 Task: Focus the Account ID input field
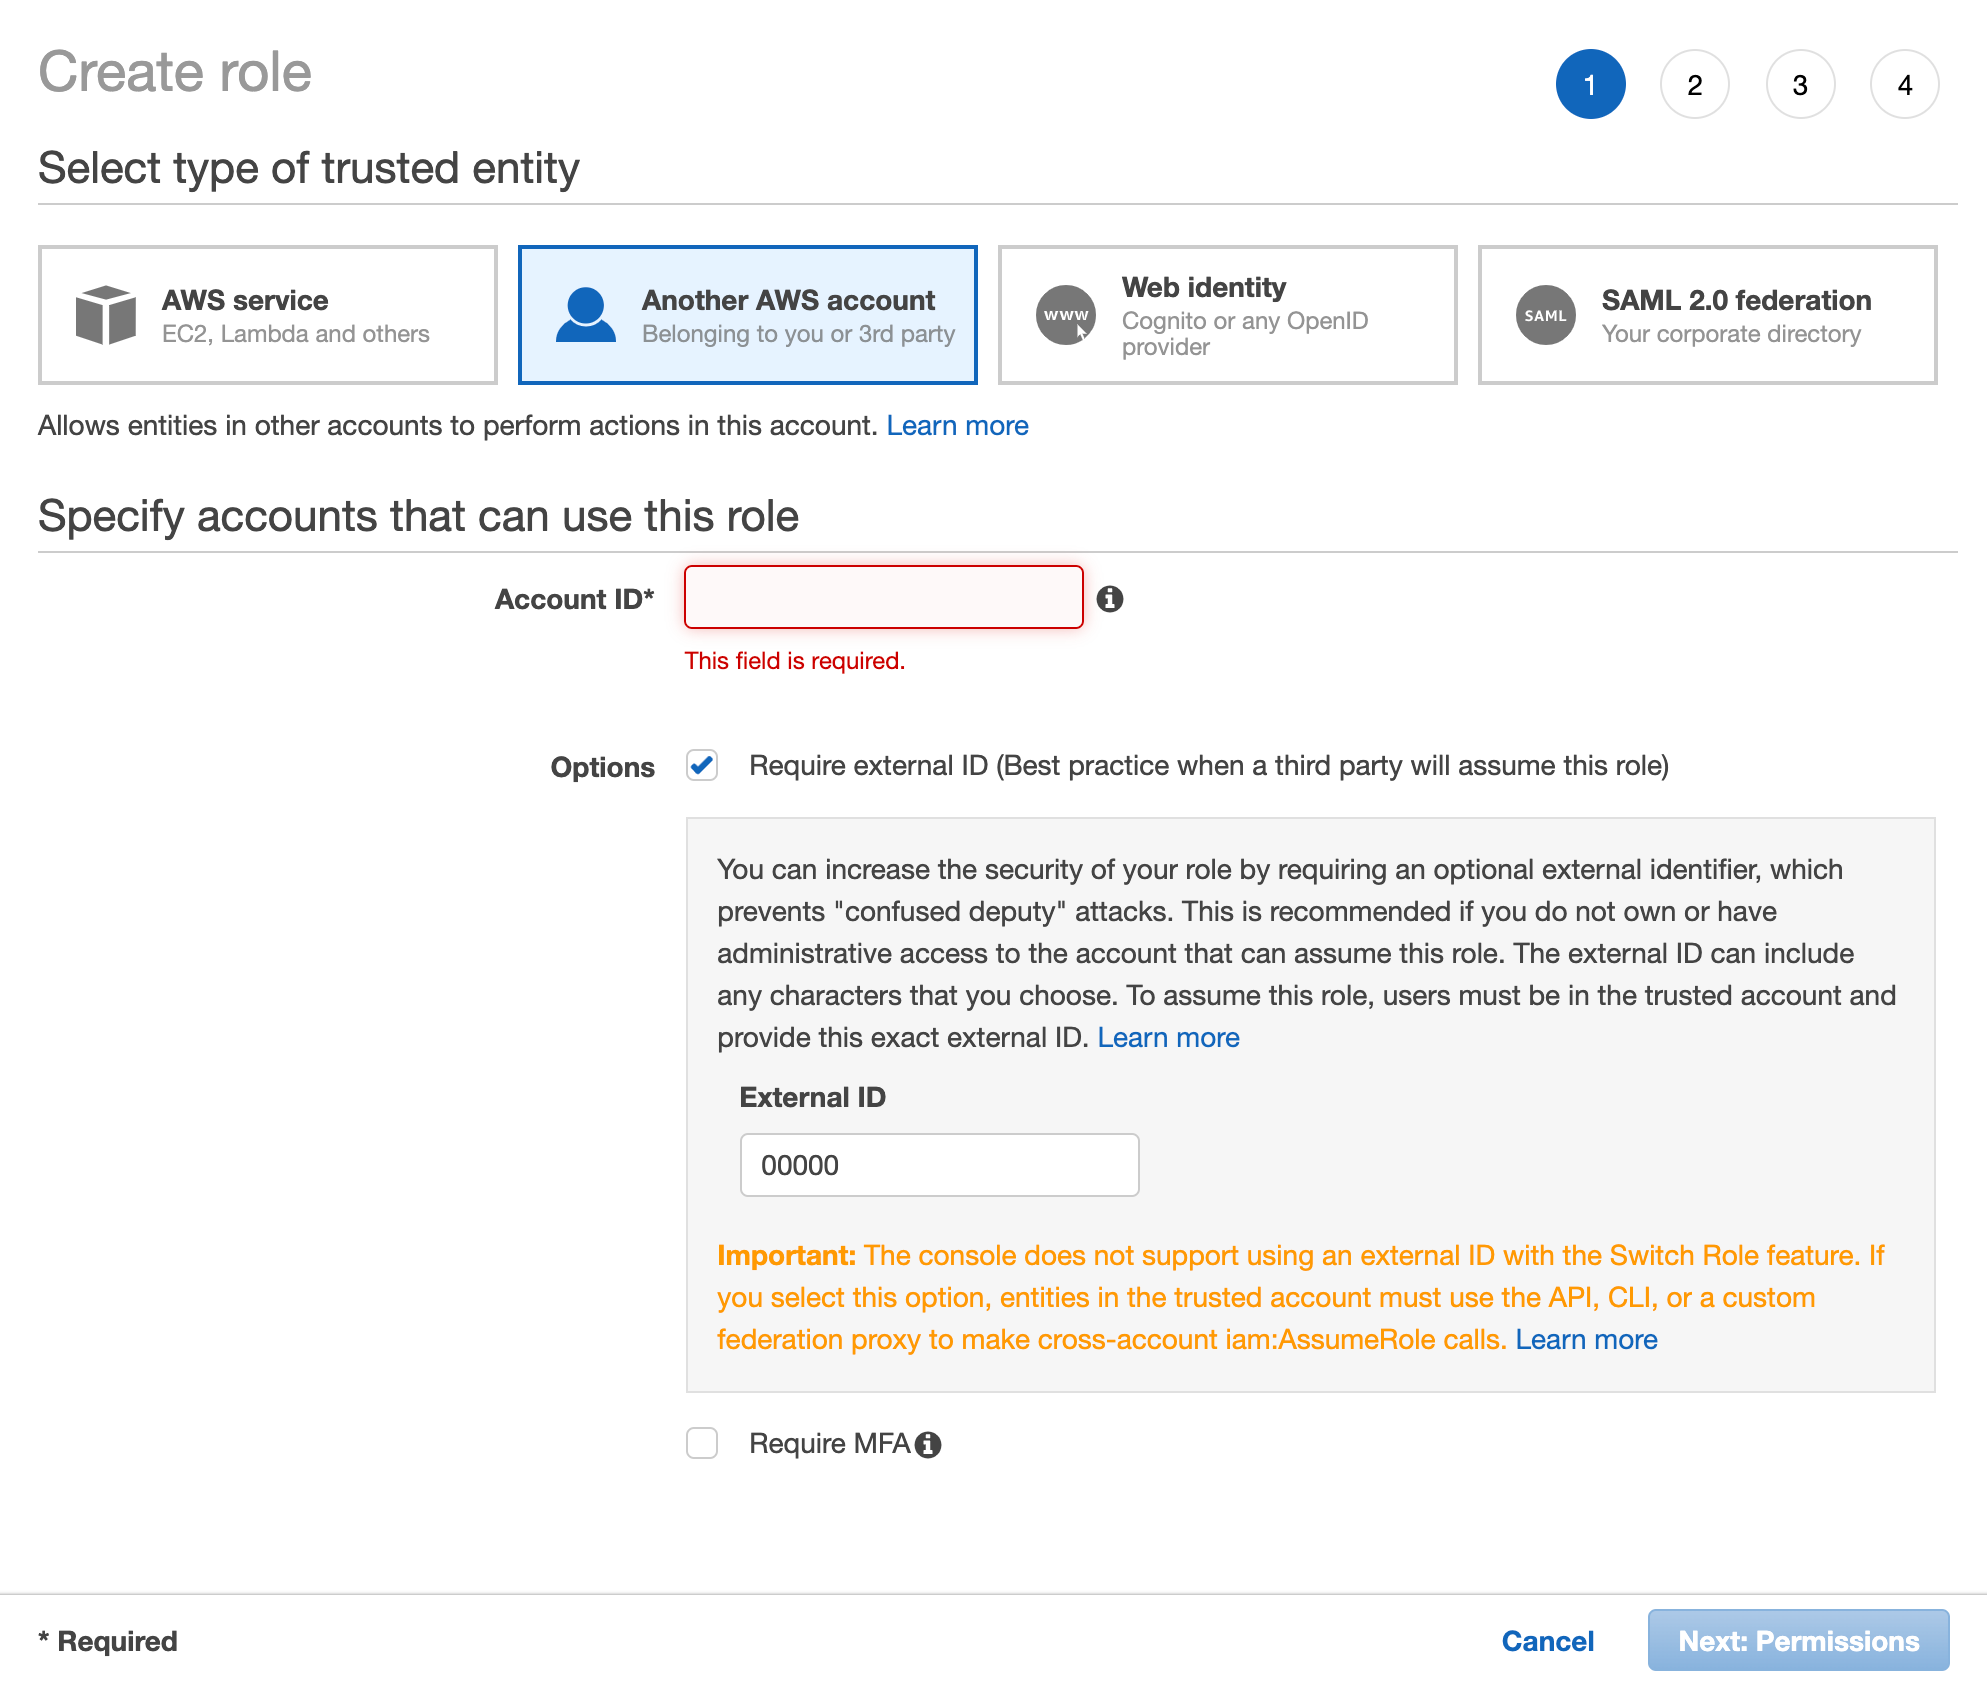883,598
